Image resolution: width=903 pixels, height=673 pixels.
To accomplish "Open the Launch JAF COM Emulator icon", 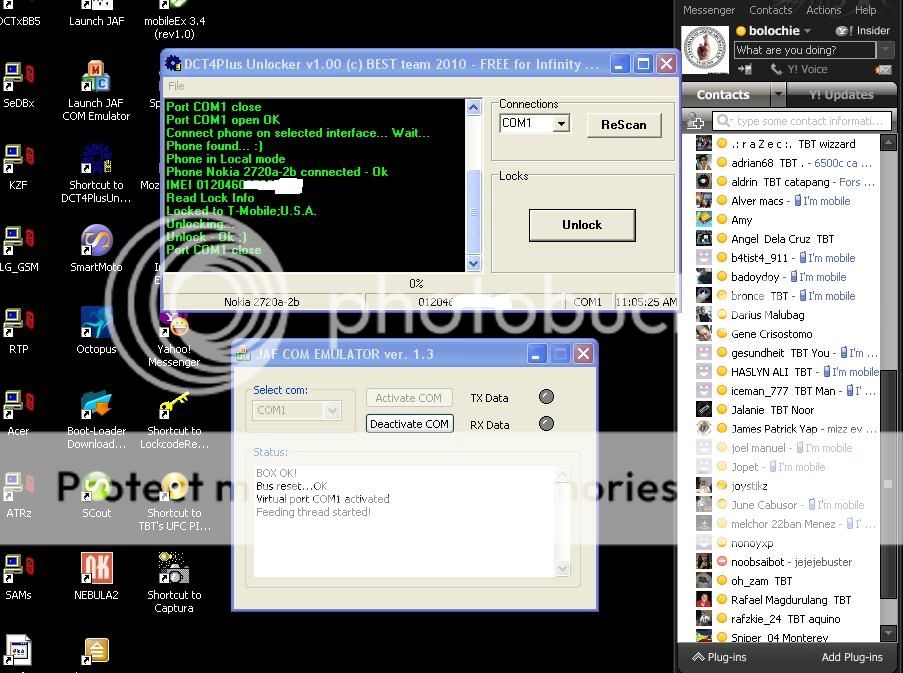I will (96, 79).
